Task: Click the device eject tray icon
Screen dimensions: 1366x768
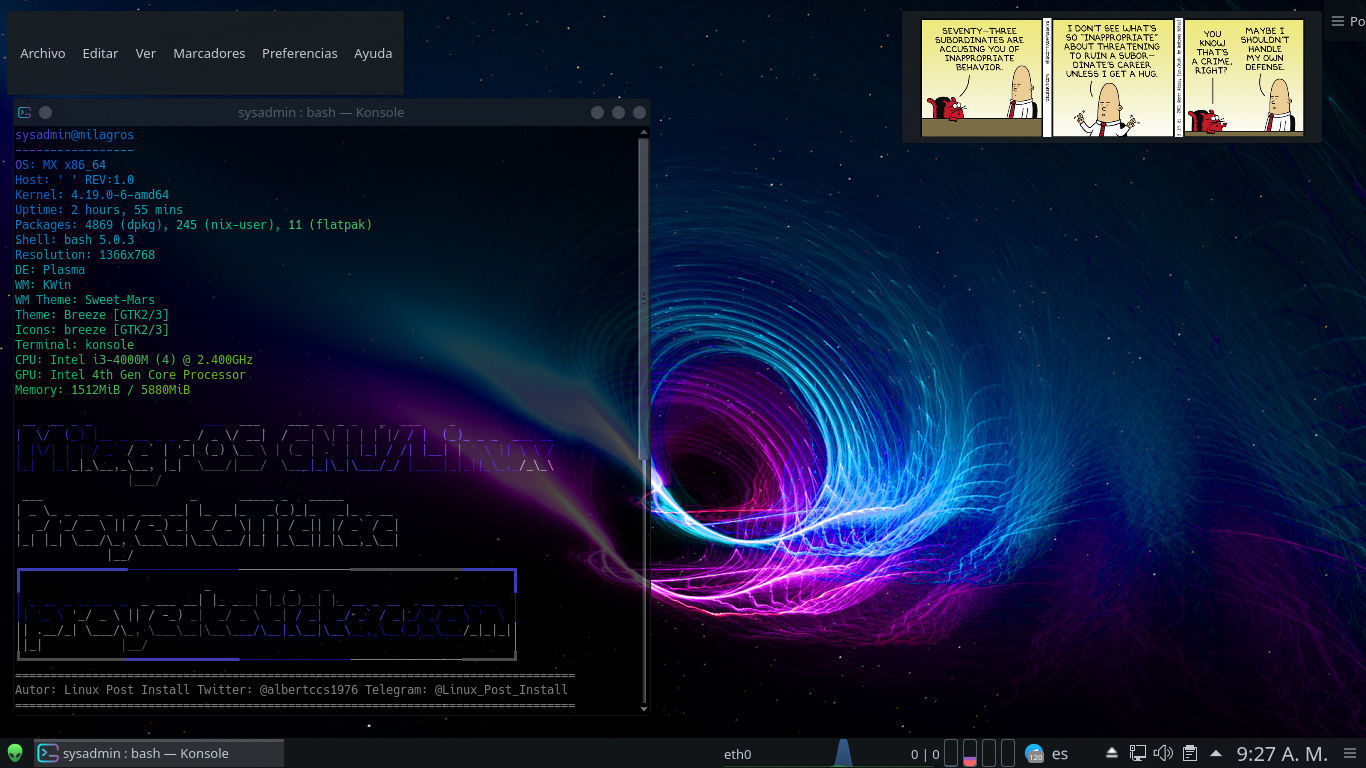Action: coord(1112,753)
